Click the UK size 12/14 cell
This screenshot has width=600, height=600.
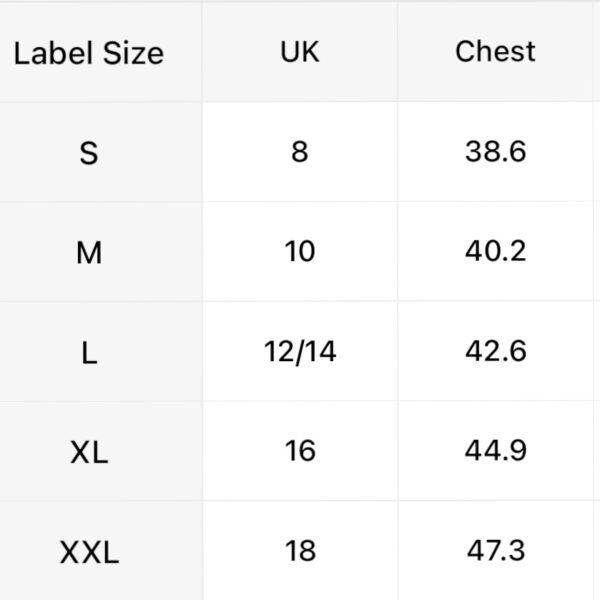click(x=300, y=351)
